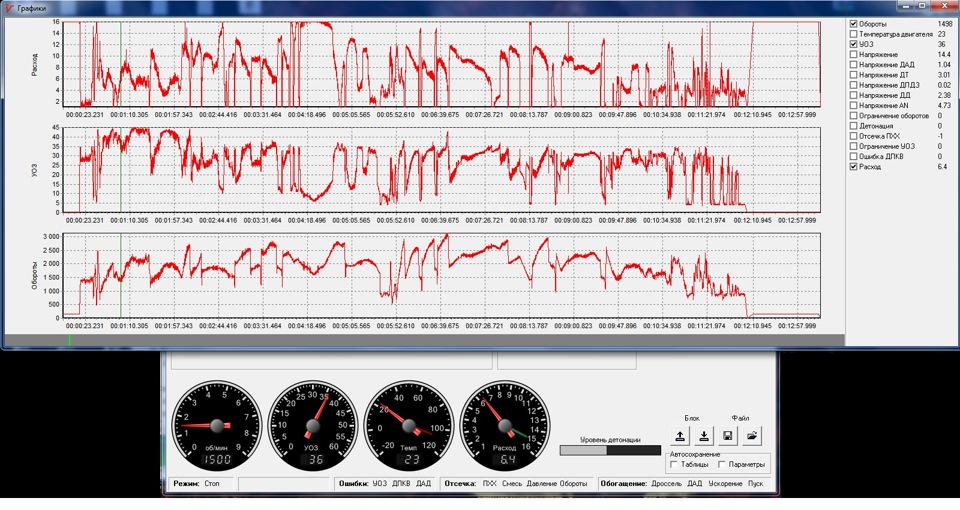Enable the Параметры autosave checkbox
The height and width of the screenshot is (510, 960).
point(722,465)
